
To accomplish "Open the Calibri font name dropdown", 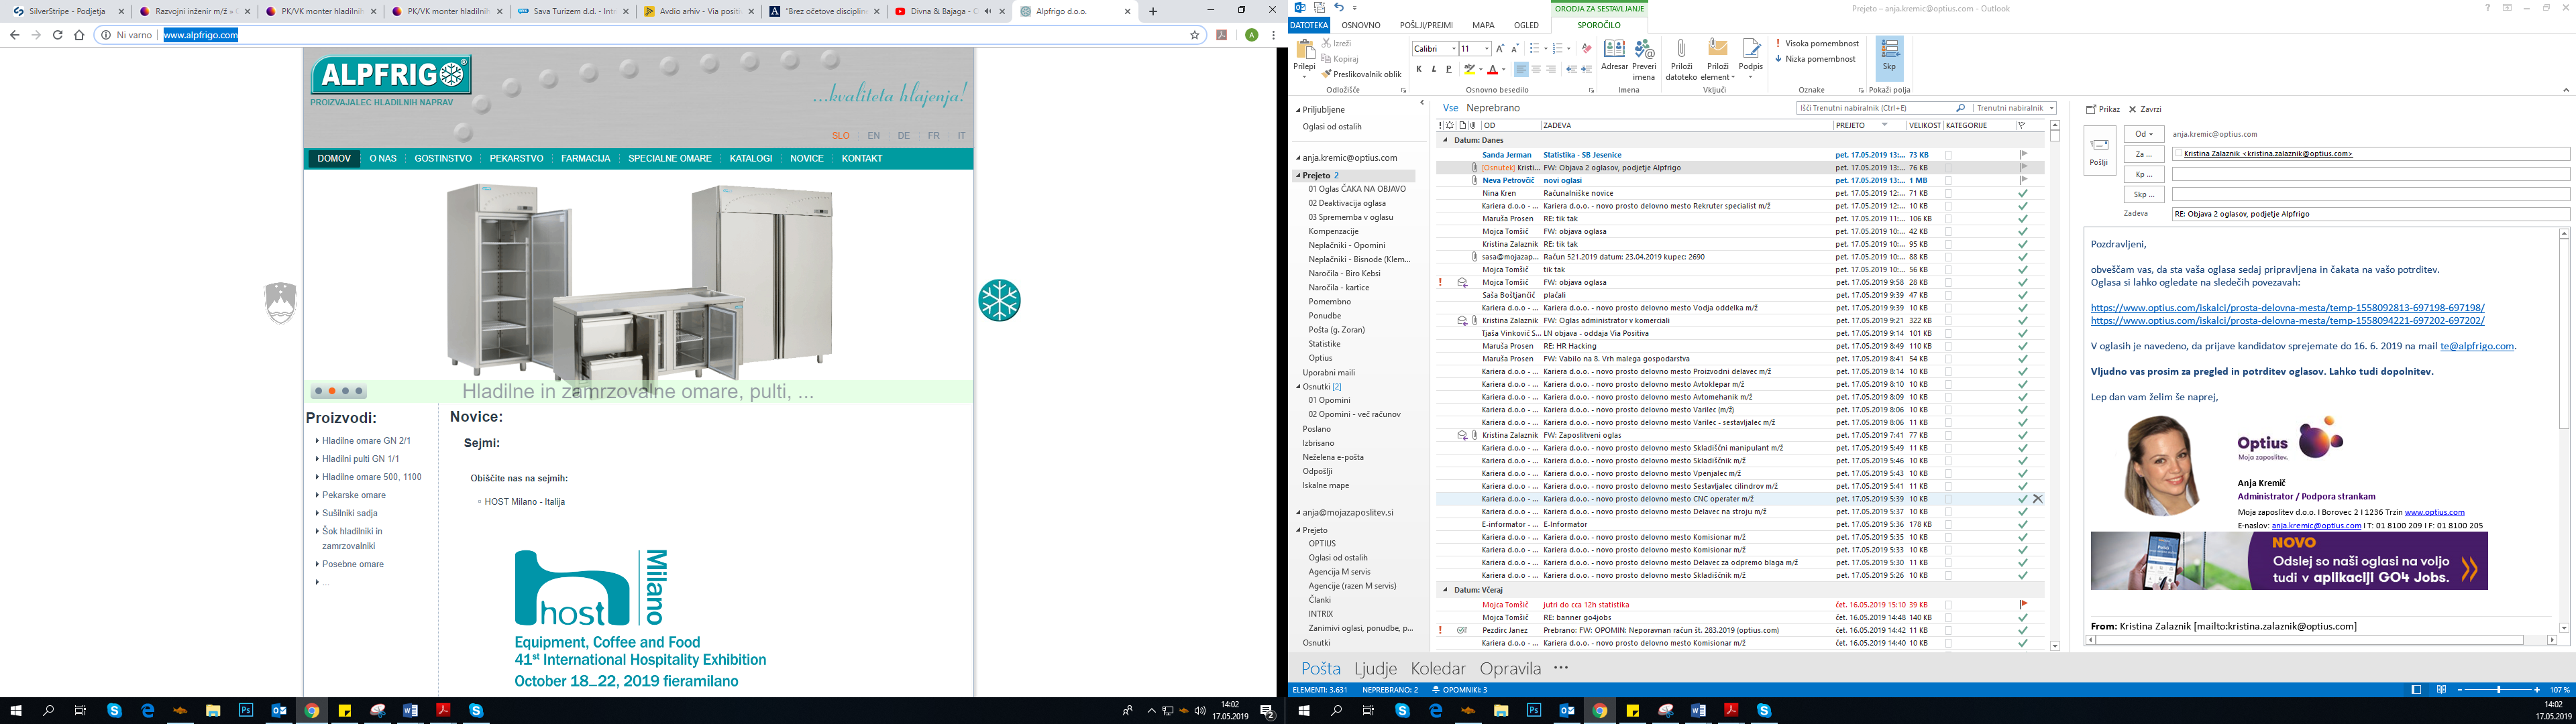I will (x=1453, y=48).
